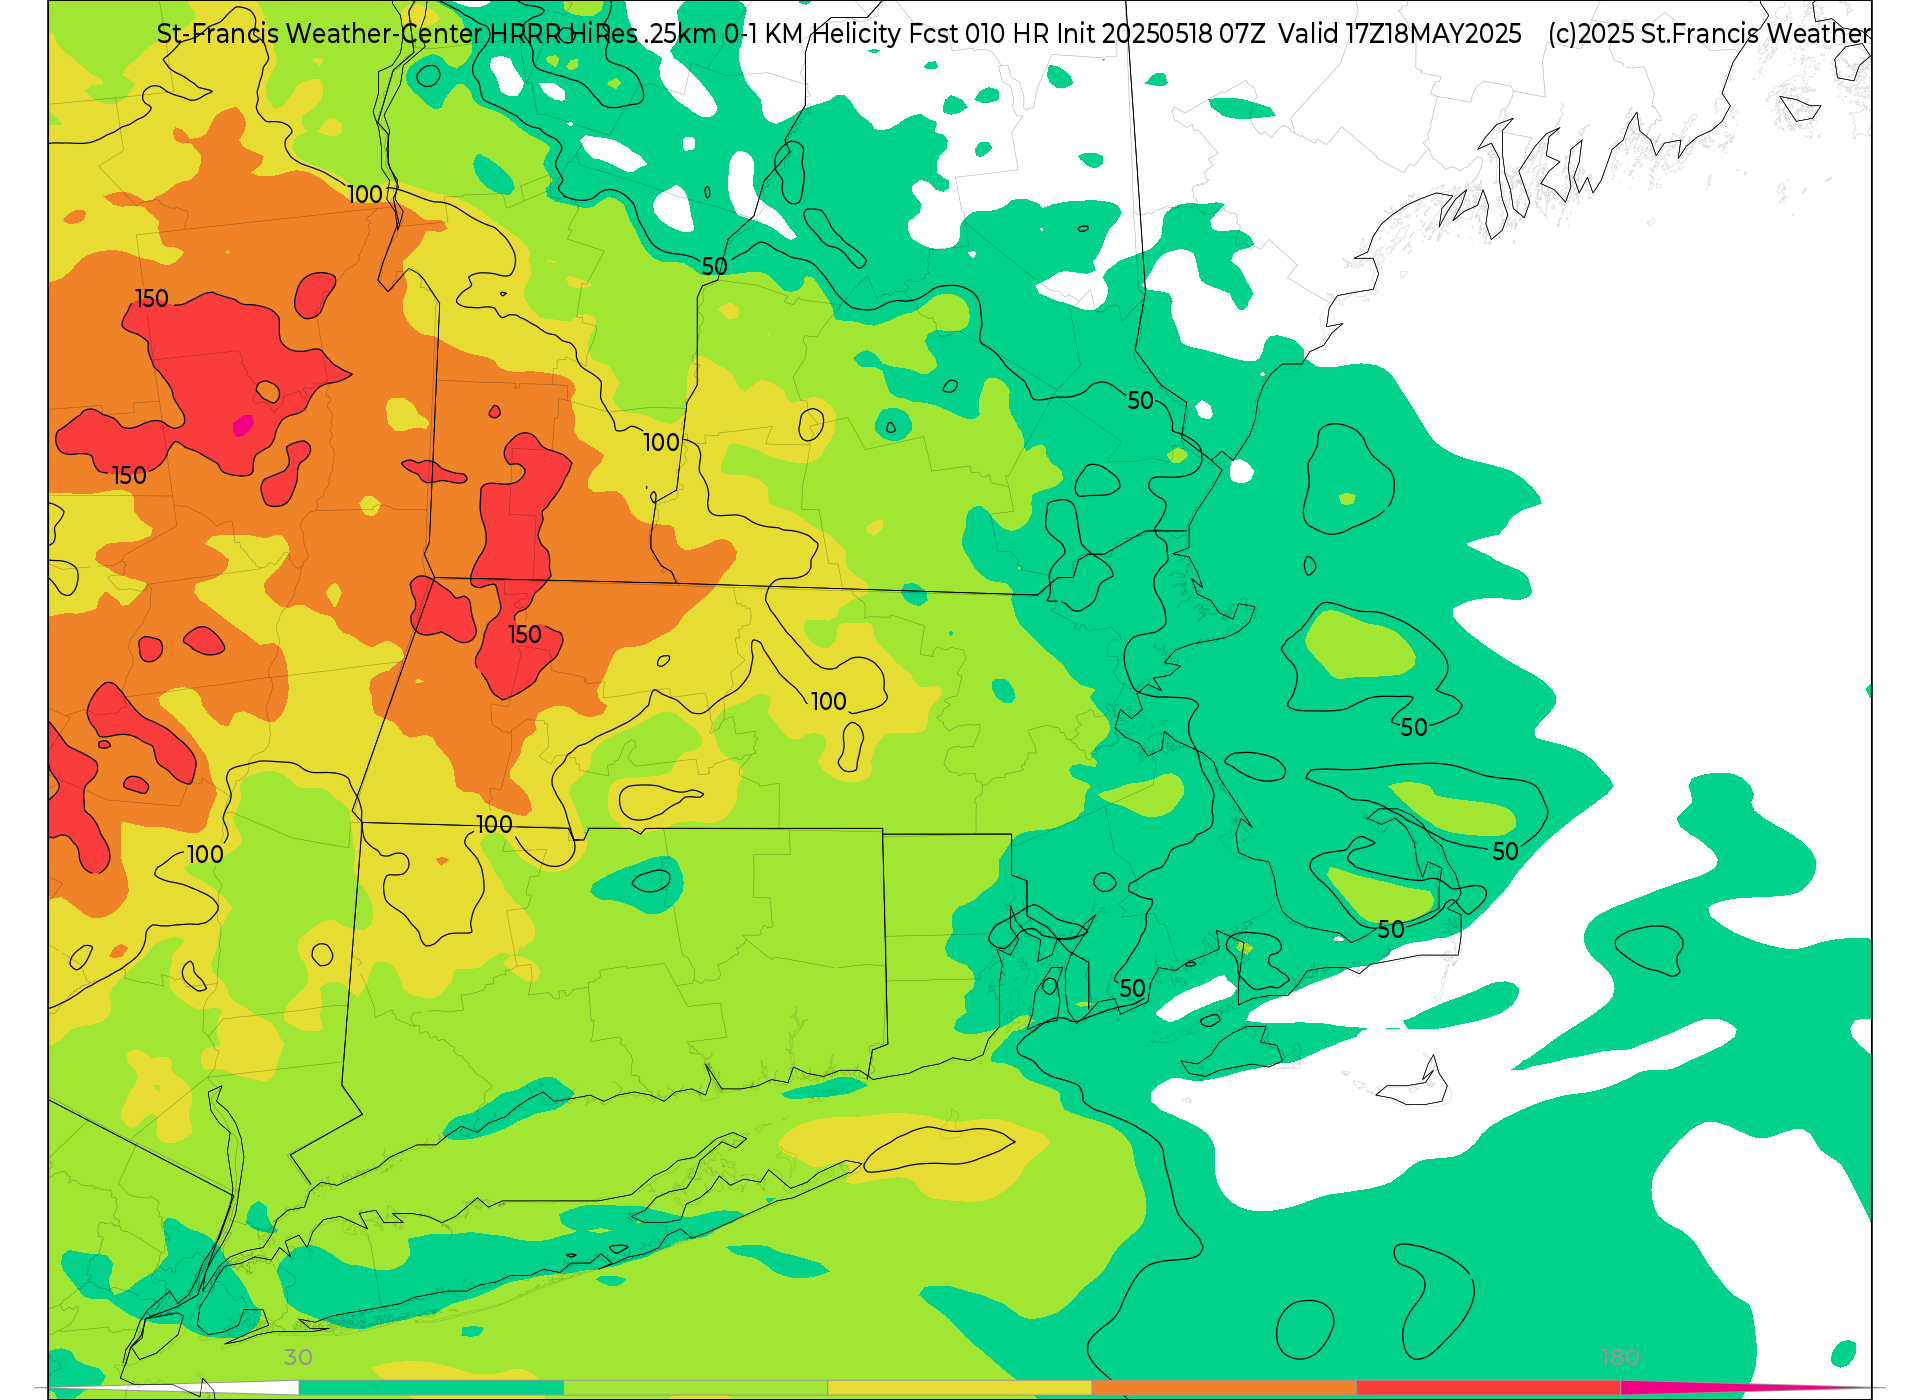Image resolution: width=1920 pixels, height=1400 pixels.
Task: Click "Valid 17Z18MAY2025" in the title
Action: 1400,34
